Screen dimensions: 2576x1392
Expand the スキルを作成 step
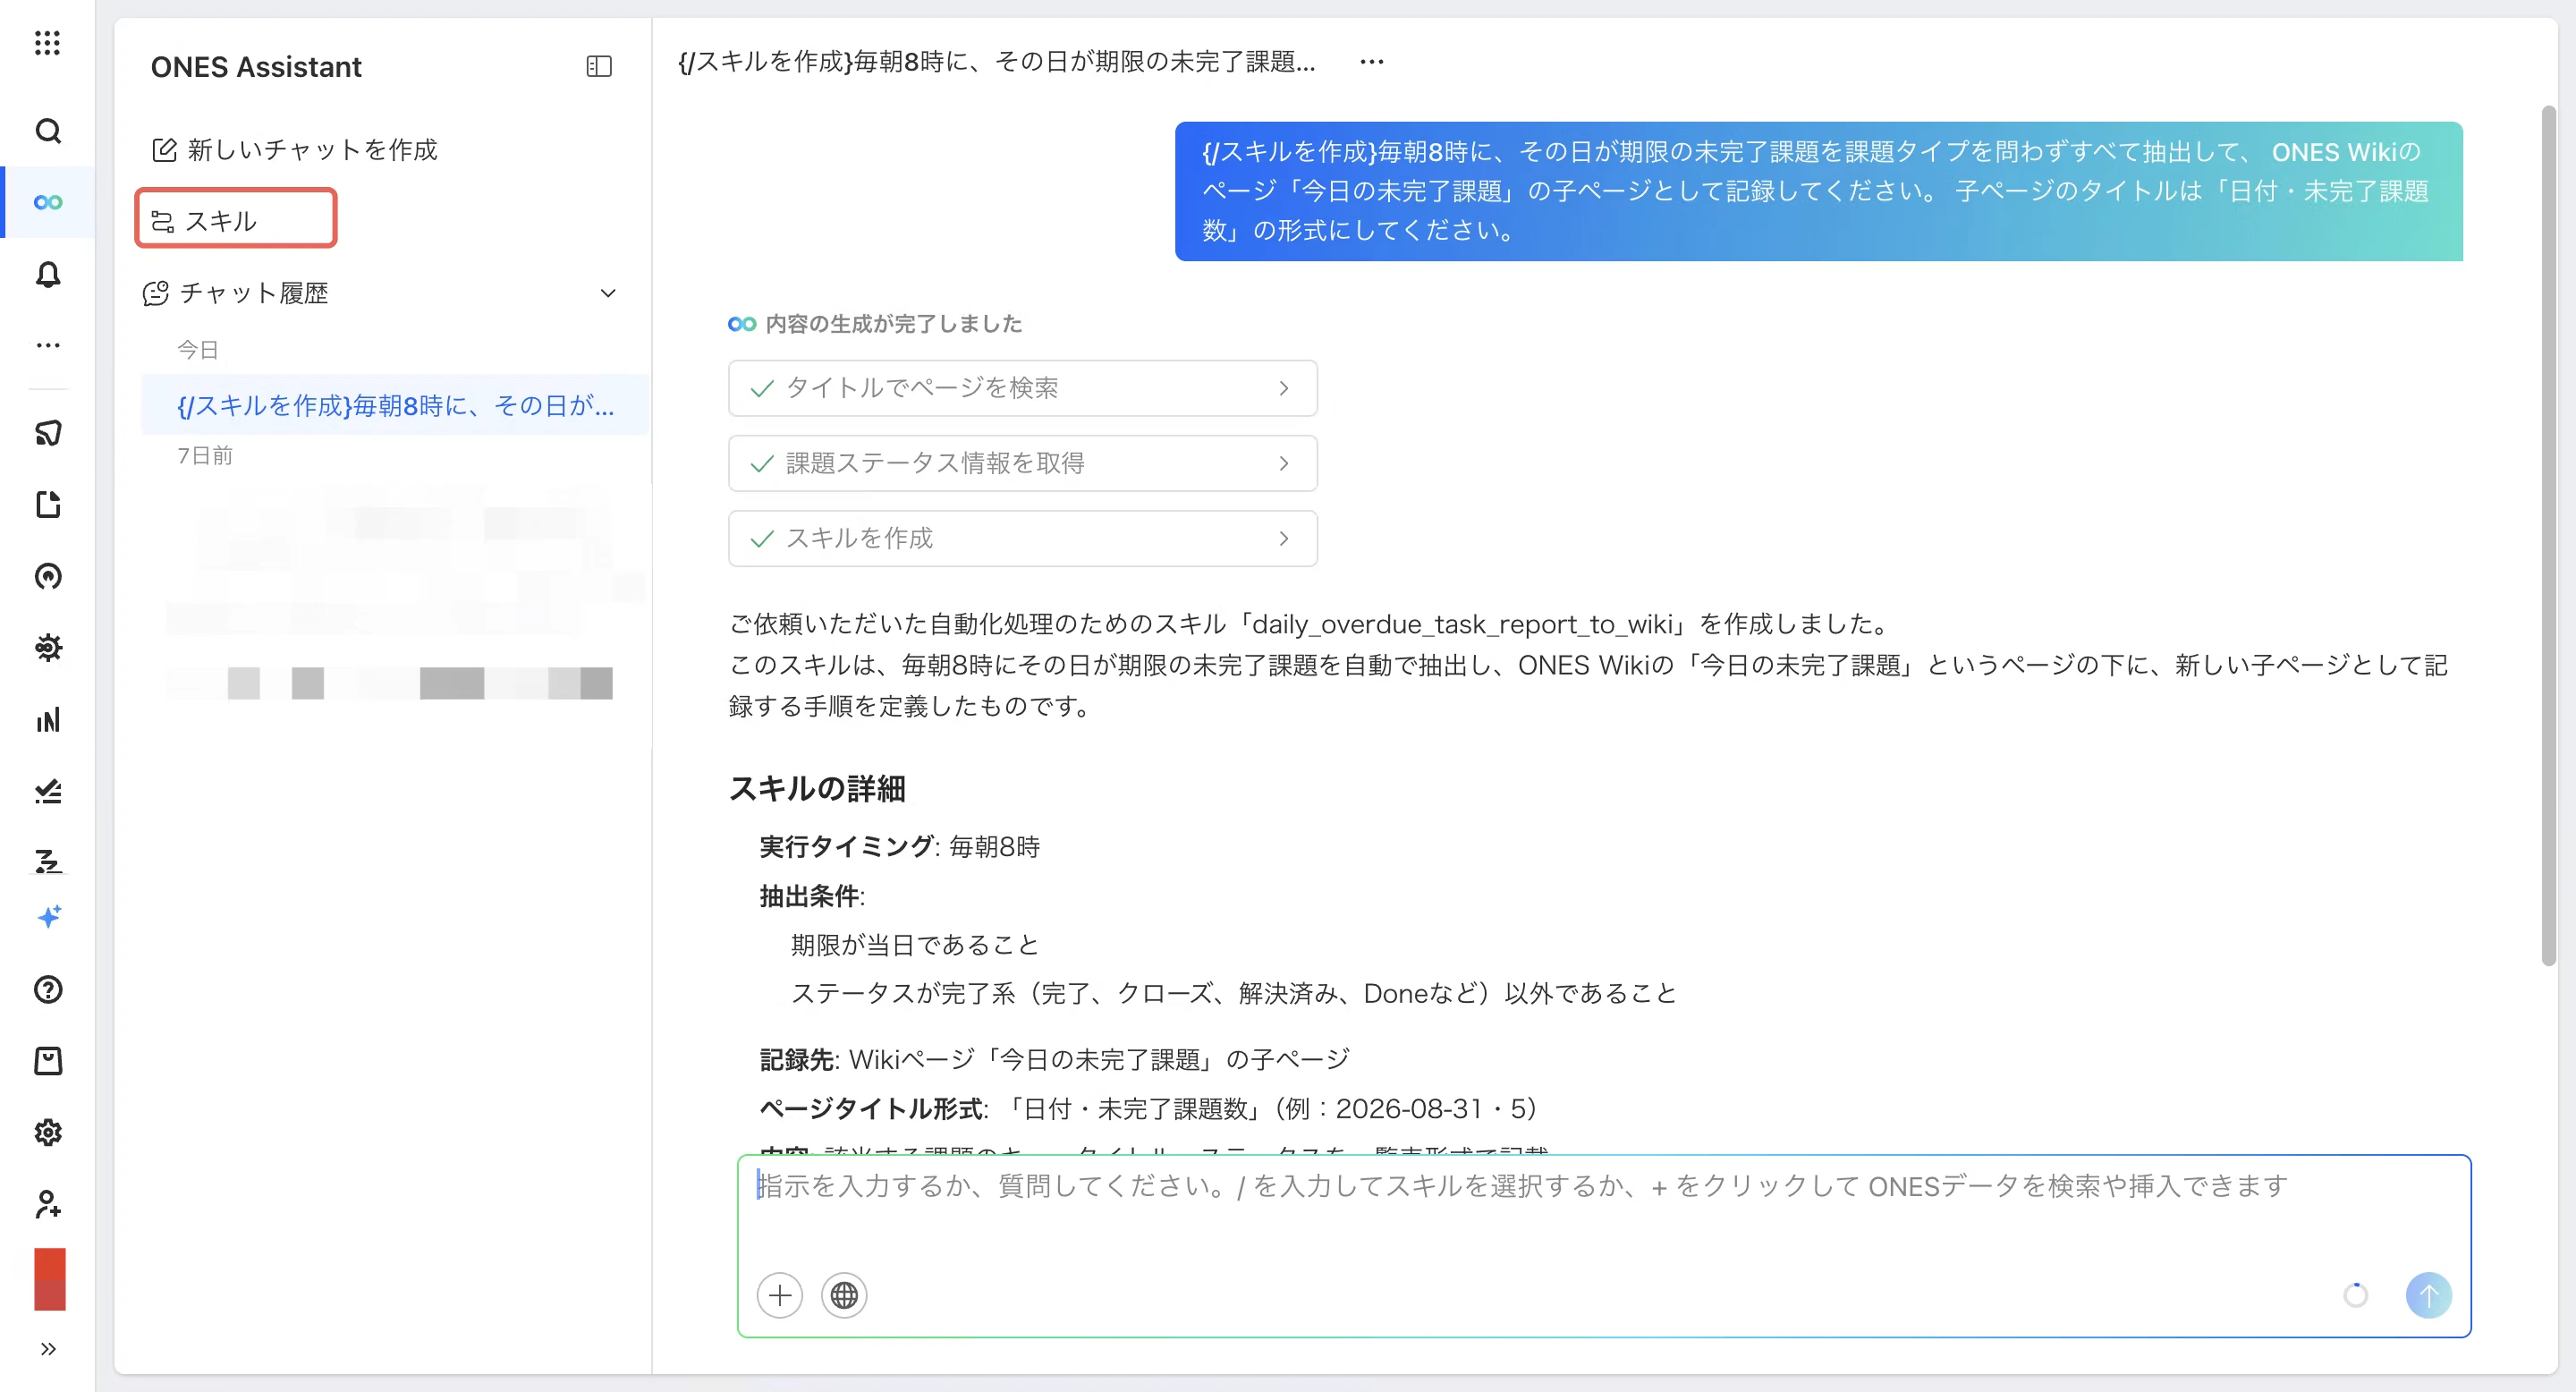(x=1022, y=538)
